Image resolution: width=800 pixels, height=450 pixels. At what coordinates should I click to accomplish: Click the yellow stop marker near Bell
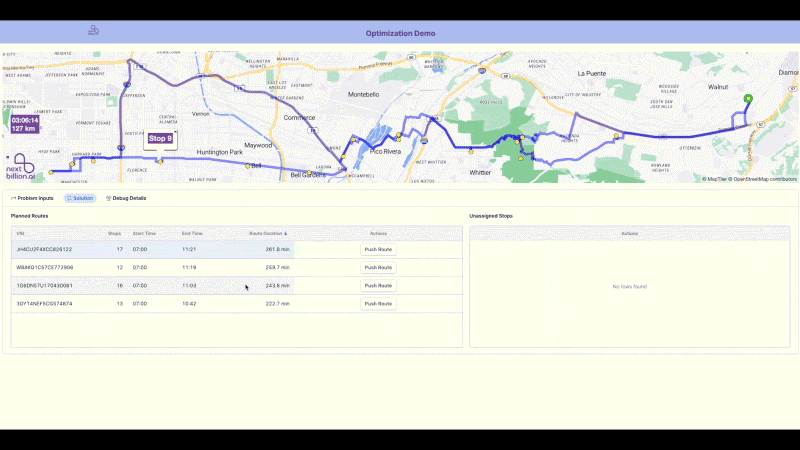[247, 166]
